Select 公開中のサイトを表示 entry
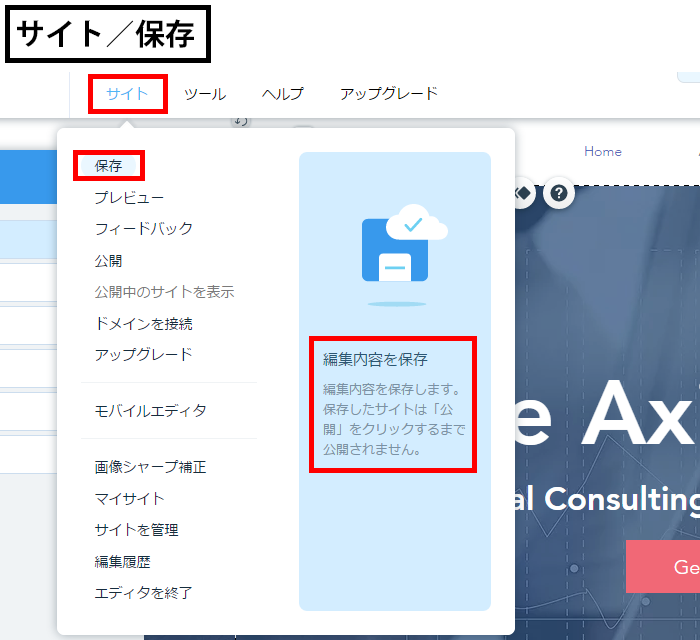 pos(164,292)
